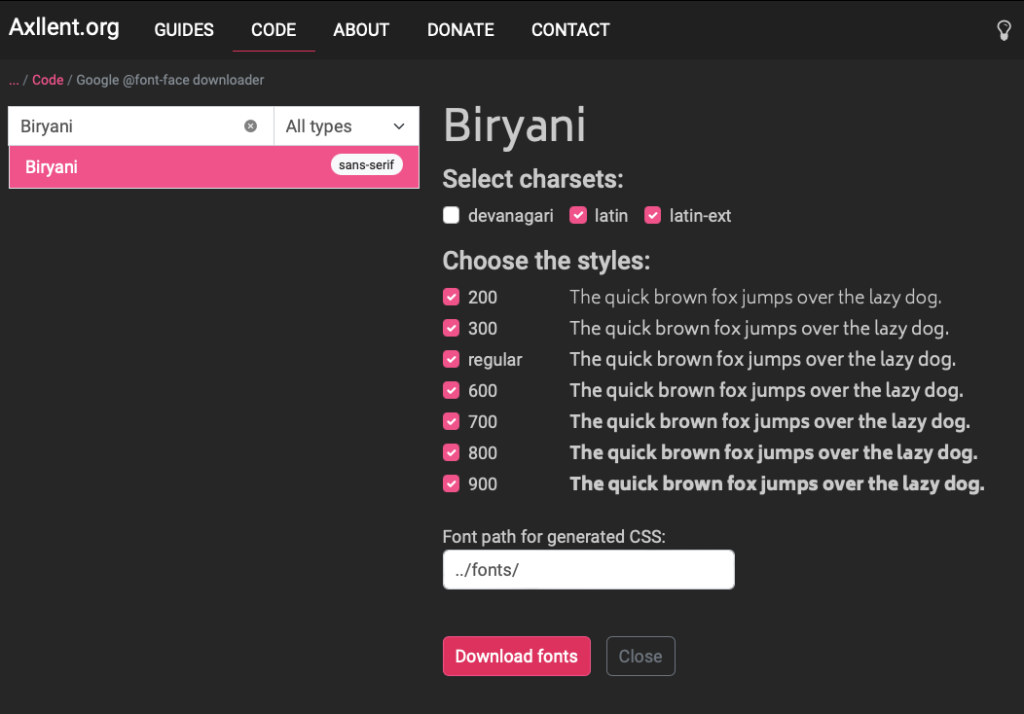The height and width of the screenshot is (714, 1024).
Task: Uncheck the 900 weight style
Action: coord(451,484)
